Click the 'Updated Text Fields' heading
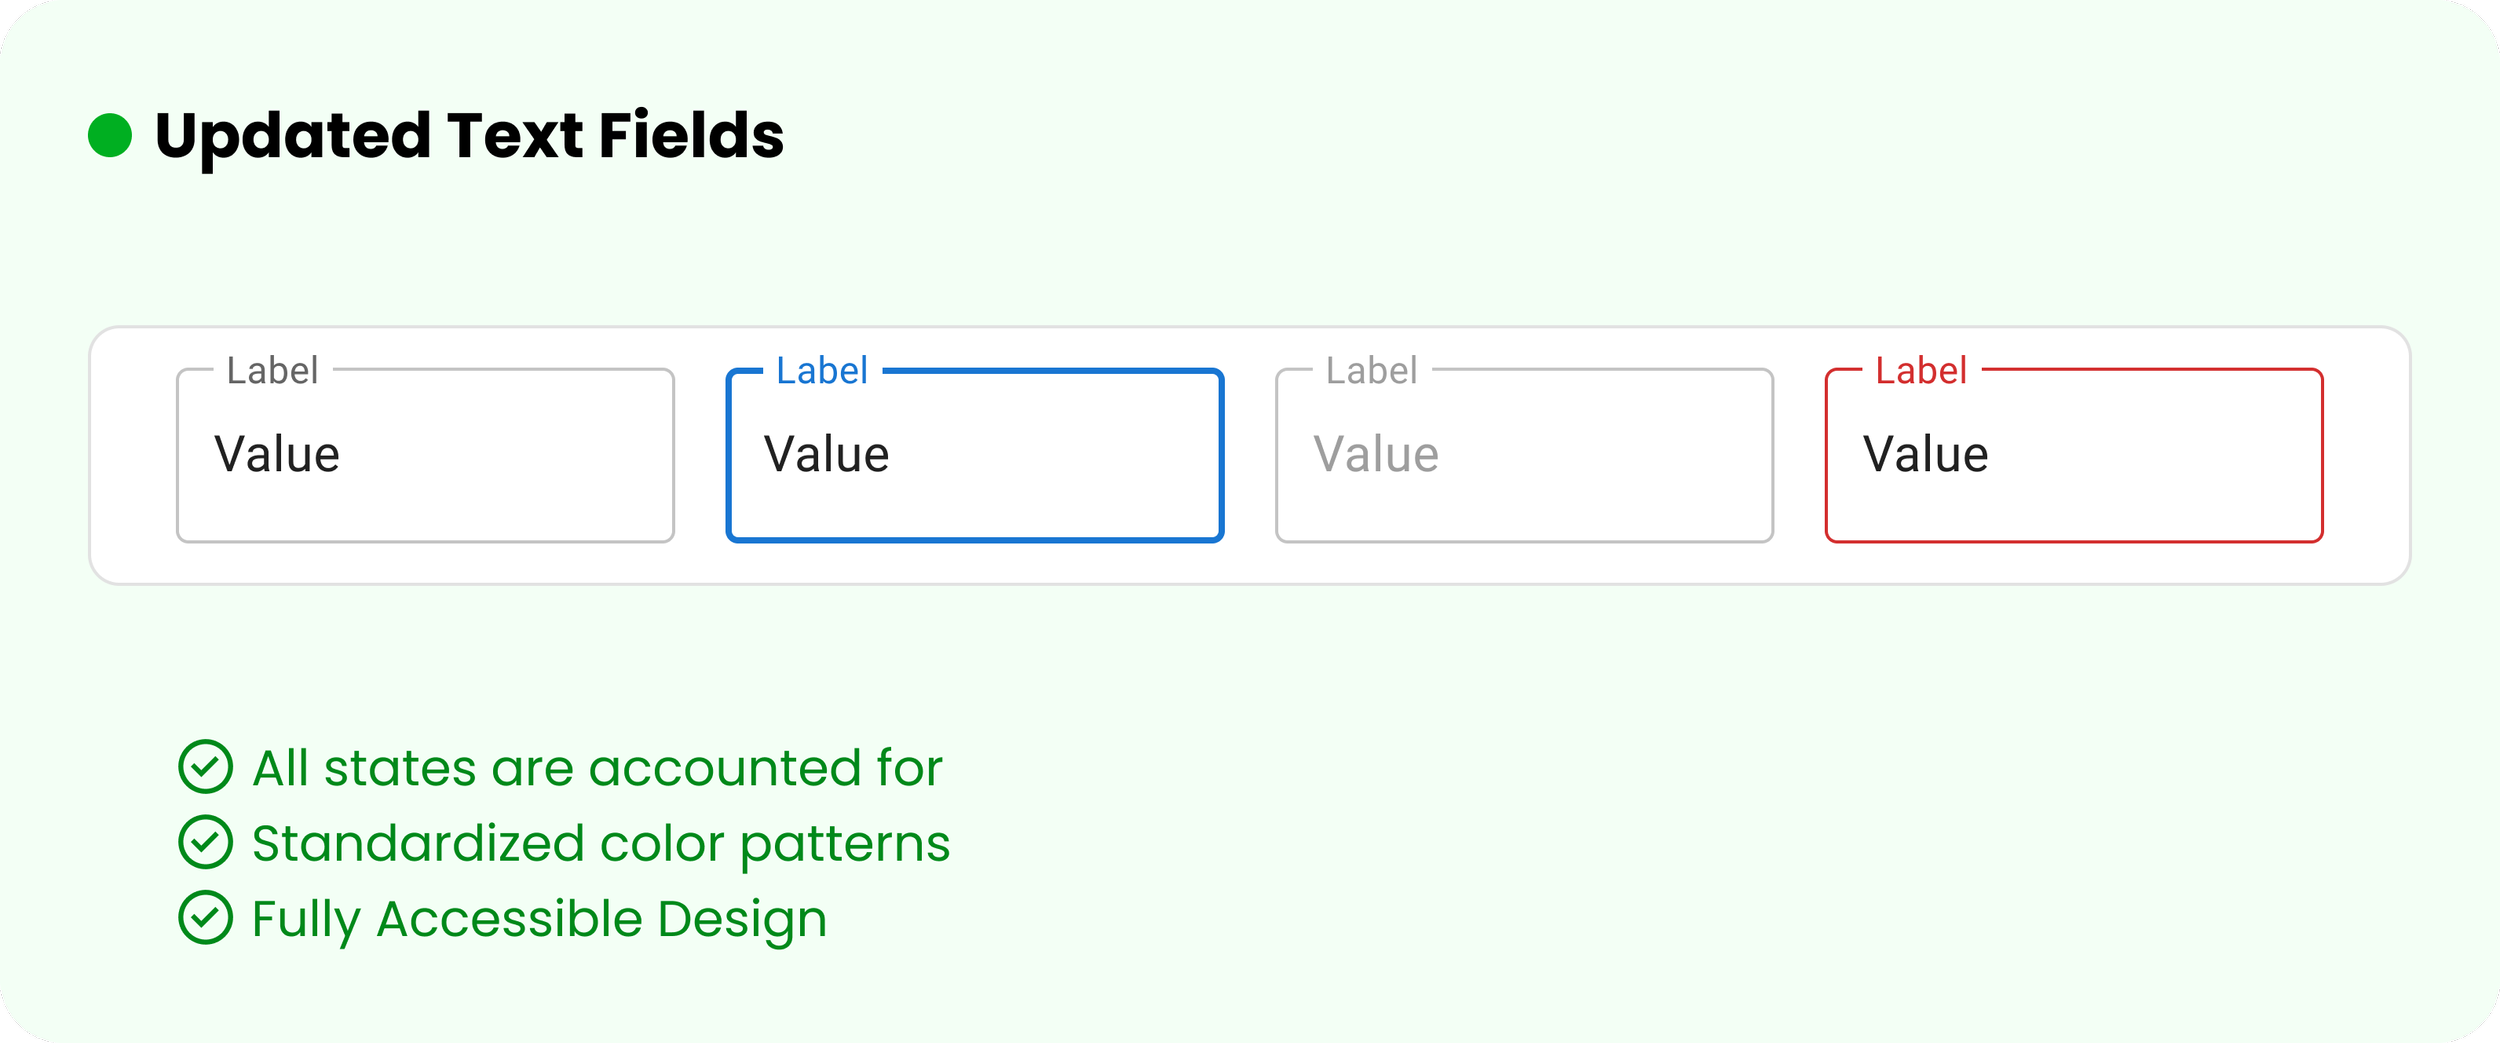The height and width of the screenshot is (1043, 2500). click(x=469, y=135)
